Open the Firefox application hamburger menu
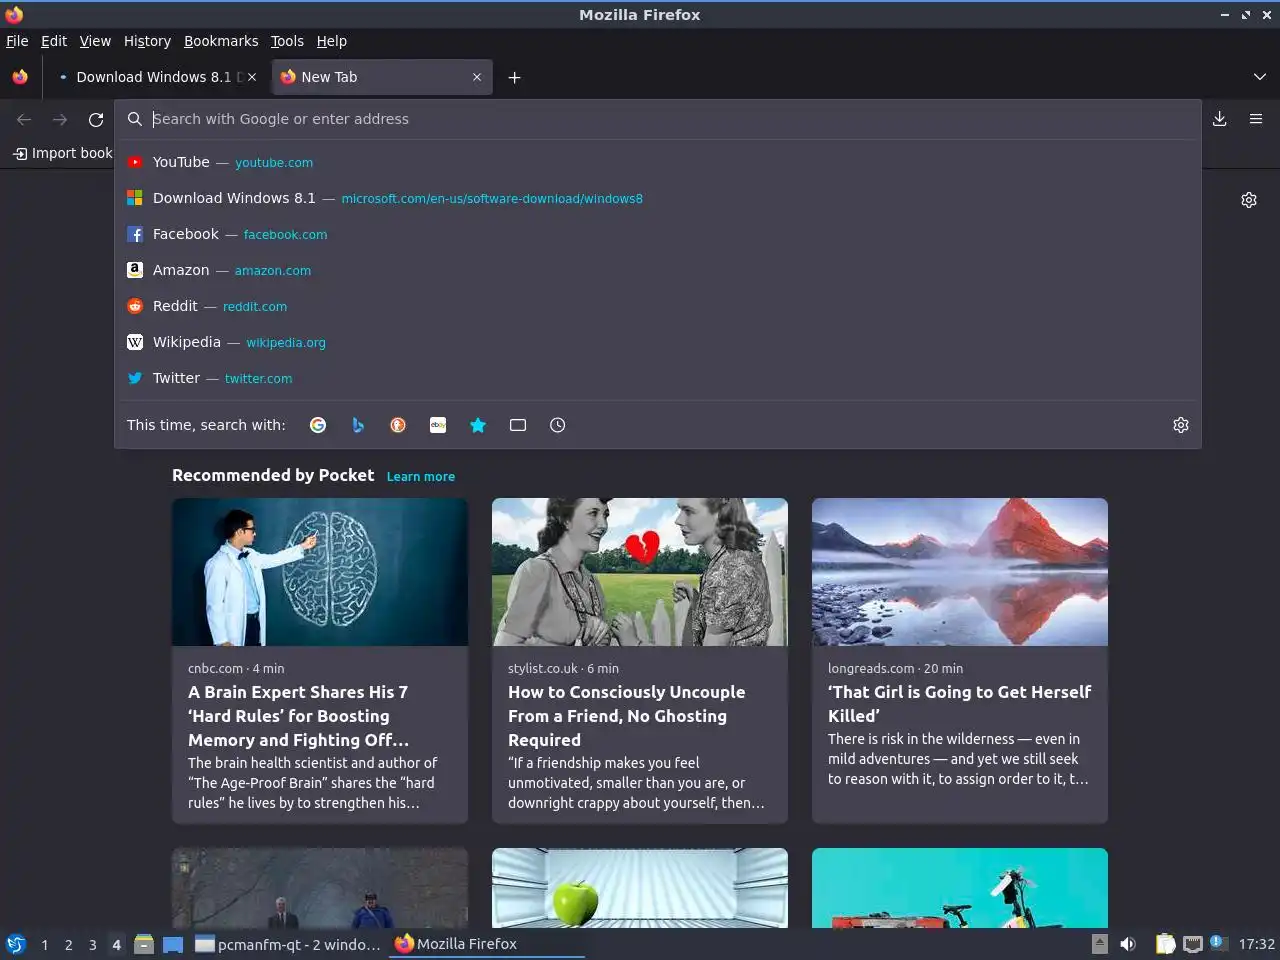Viewport: 1280px width, 960px height. pos(1256,119)
